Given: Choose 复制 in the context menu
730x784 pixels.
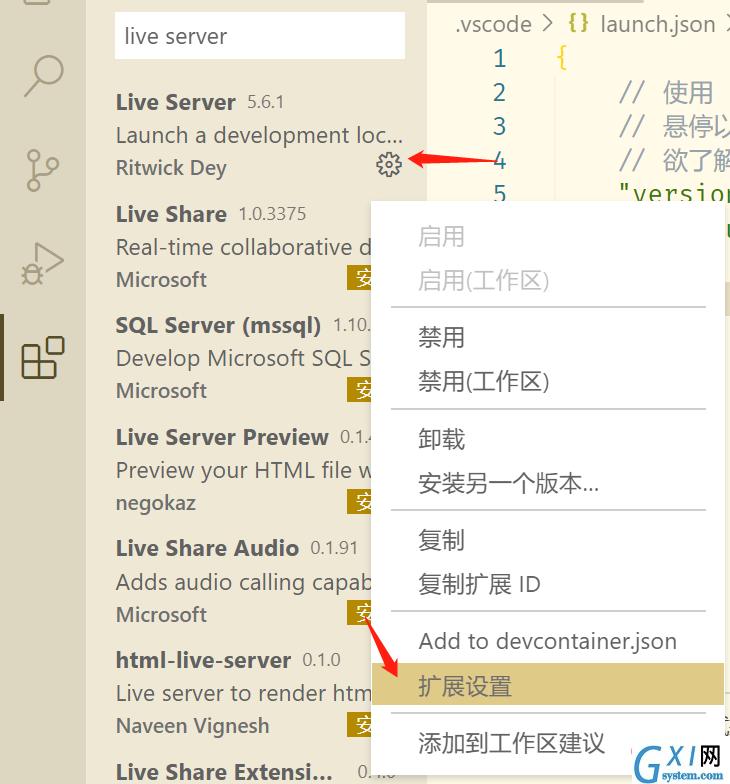Looking at the screenshot, I should pyautogui.click(x=548, y=540).
